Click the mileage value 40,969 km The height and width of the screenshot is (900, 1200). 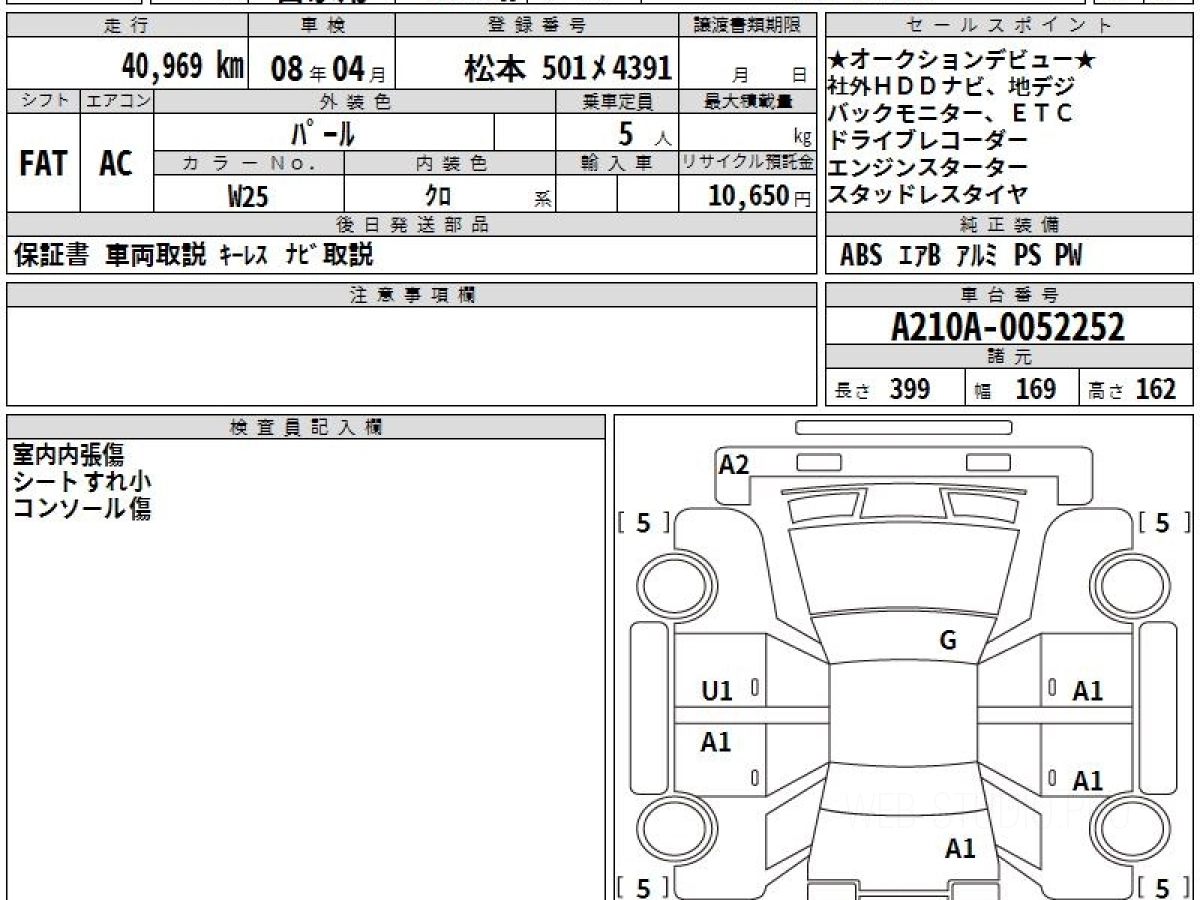[x=182, y=67]
